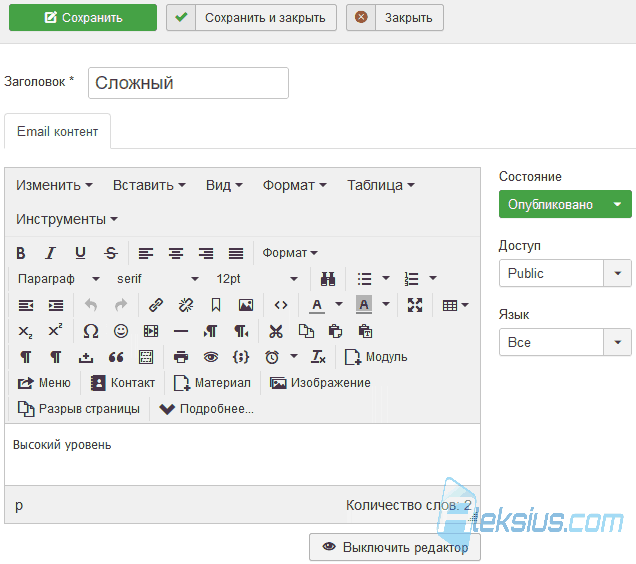
Task: Clear formatting
Action: click(x=318, y=357)
